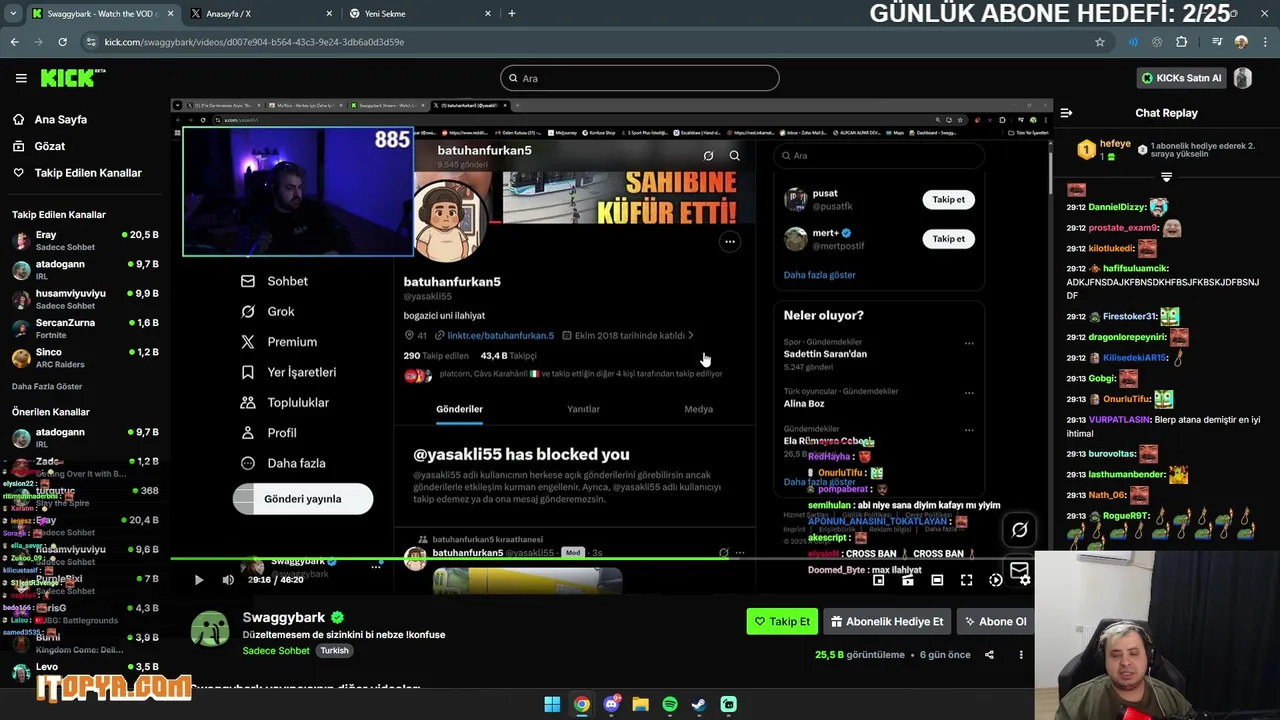Open the Kick app taskbar icon
Screen dimensions: 1280x720
pyautogui.click(x=729, y=704)
